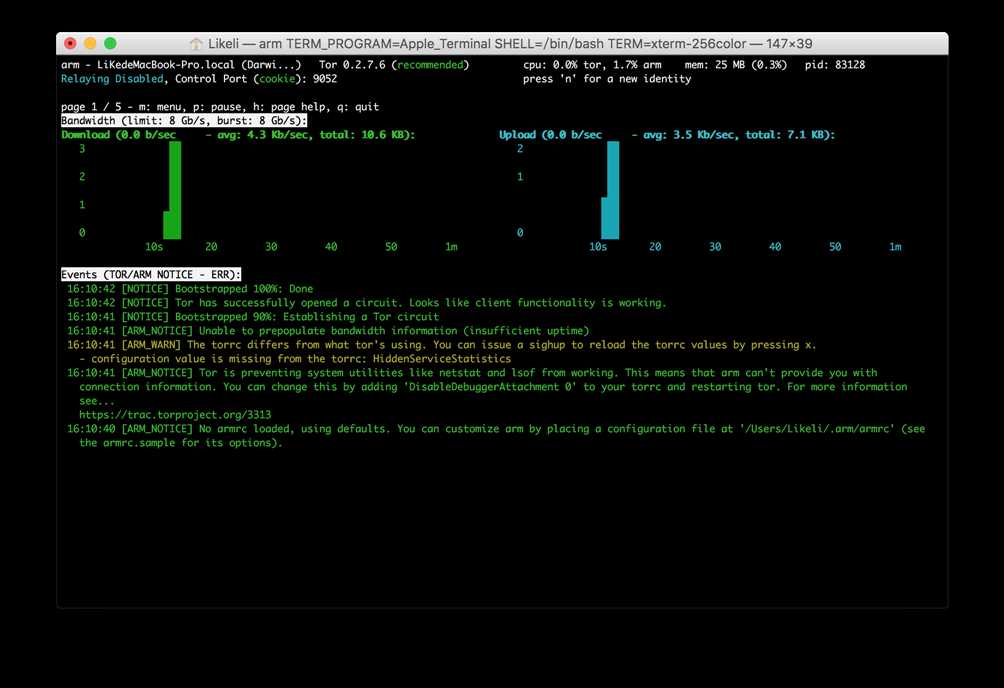This screenshot has height=688, width=1004.
Task: Click the red close window button
Action: (70, 44)
